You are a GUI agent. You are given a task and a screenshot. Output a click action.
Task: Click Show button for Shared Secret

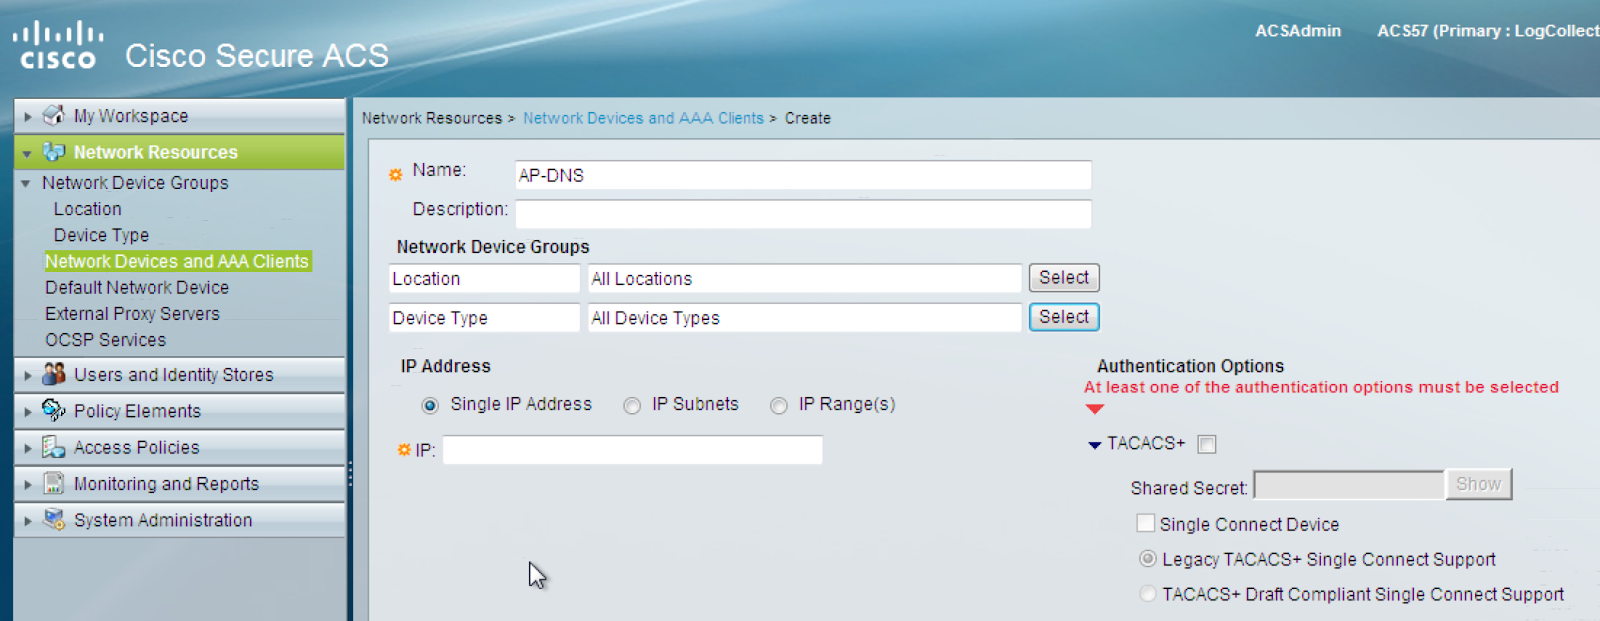point(1478,484)
